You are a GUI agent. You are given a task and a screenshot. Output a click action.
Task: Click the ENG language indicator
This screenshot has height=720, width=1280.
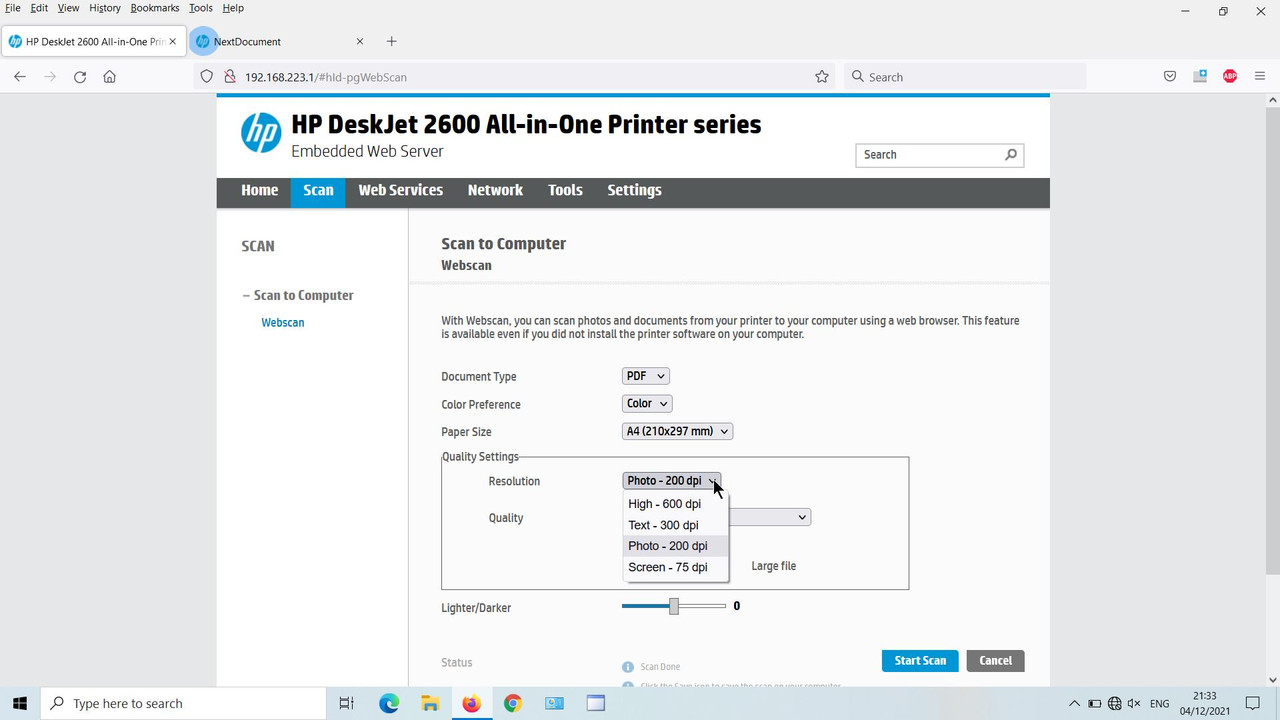click(x=1160, y=704)
